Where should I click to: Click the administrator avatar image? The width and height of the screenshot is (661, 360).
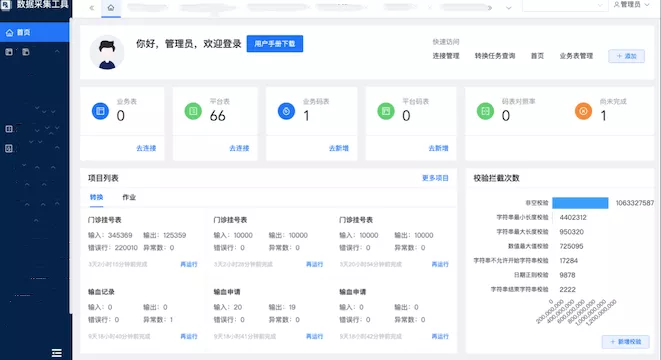pyautogui.click(x=107, y=52)
